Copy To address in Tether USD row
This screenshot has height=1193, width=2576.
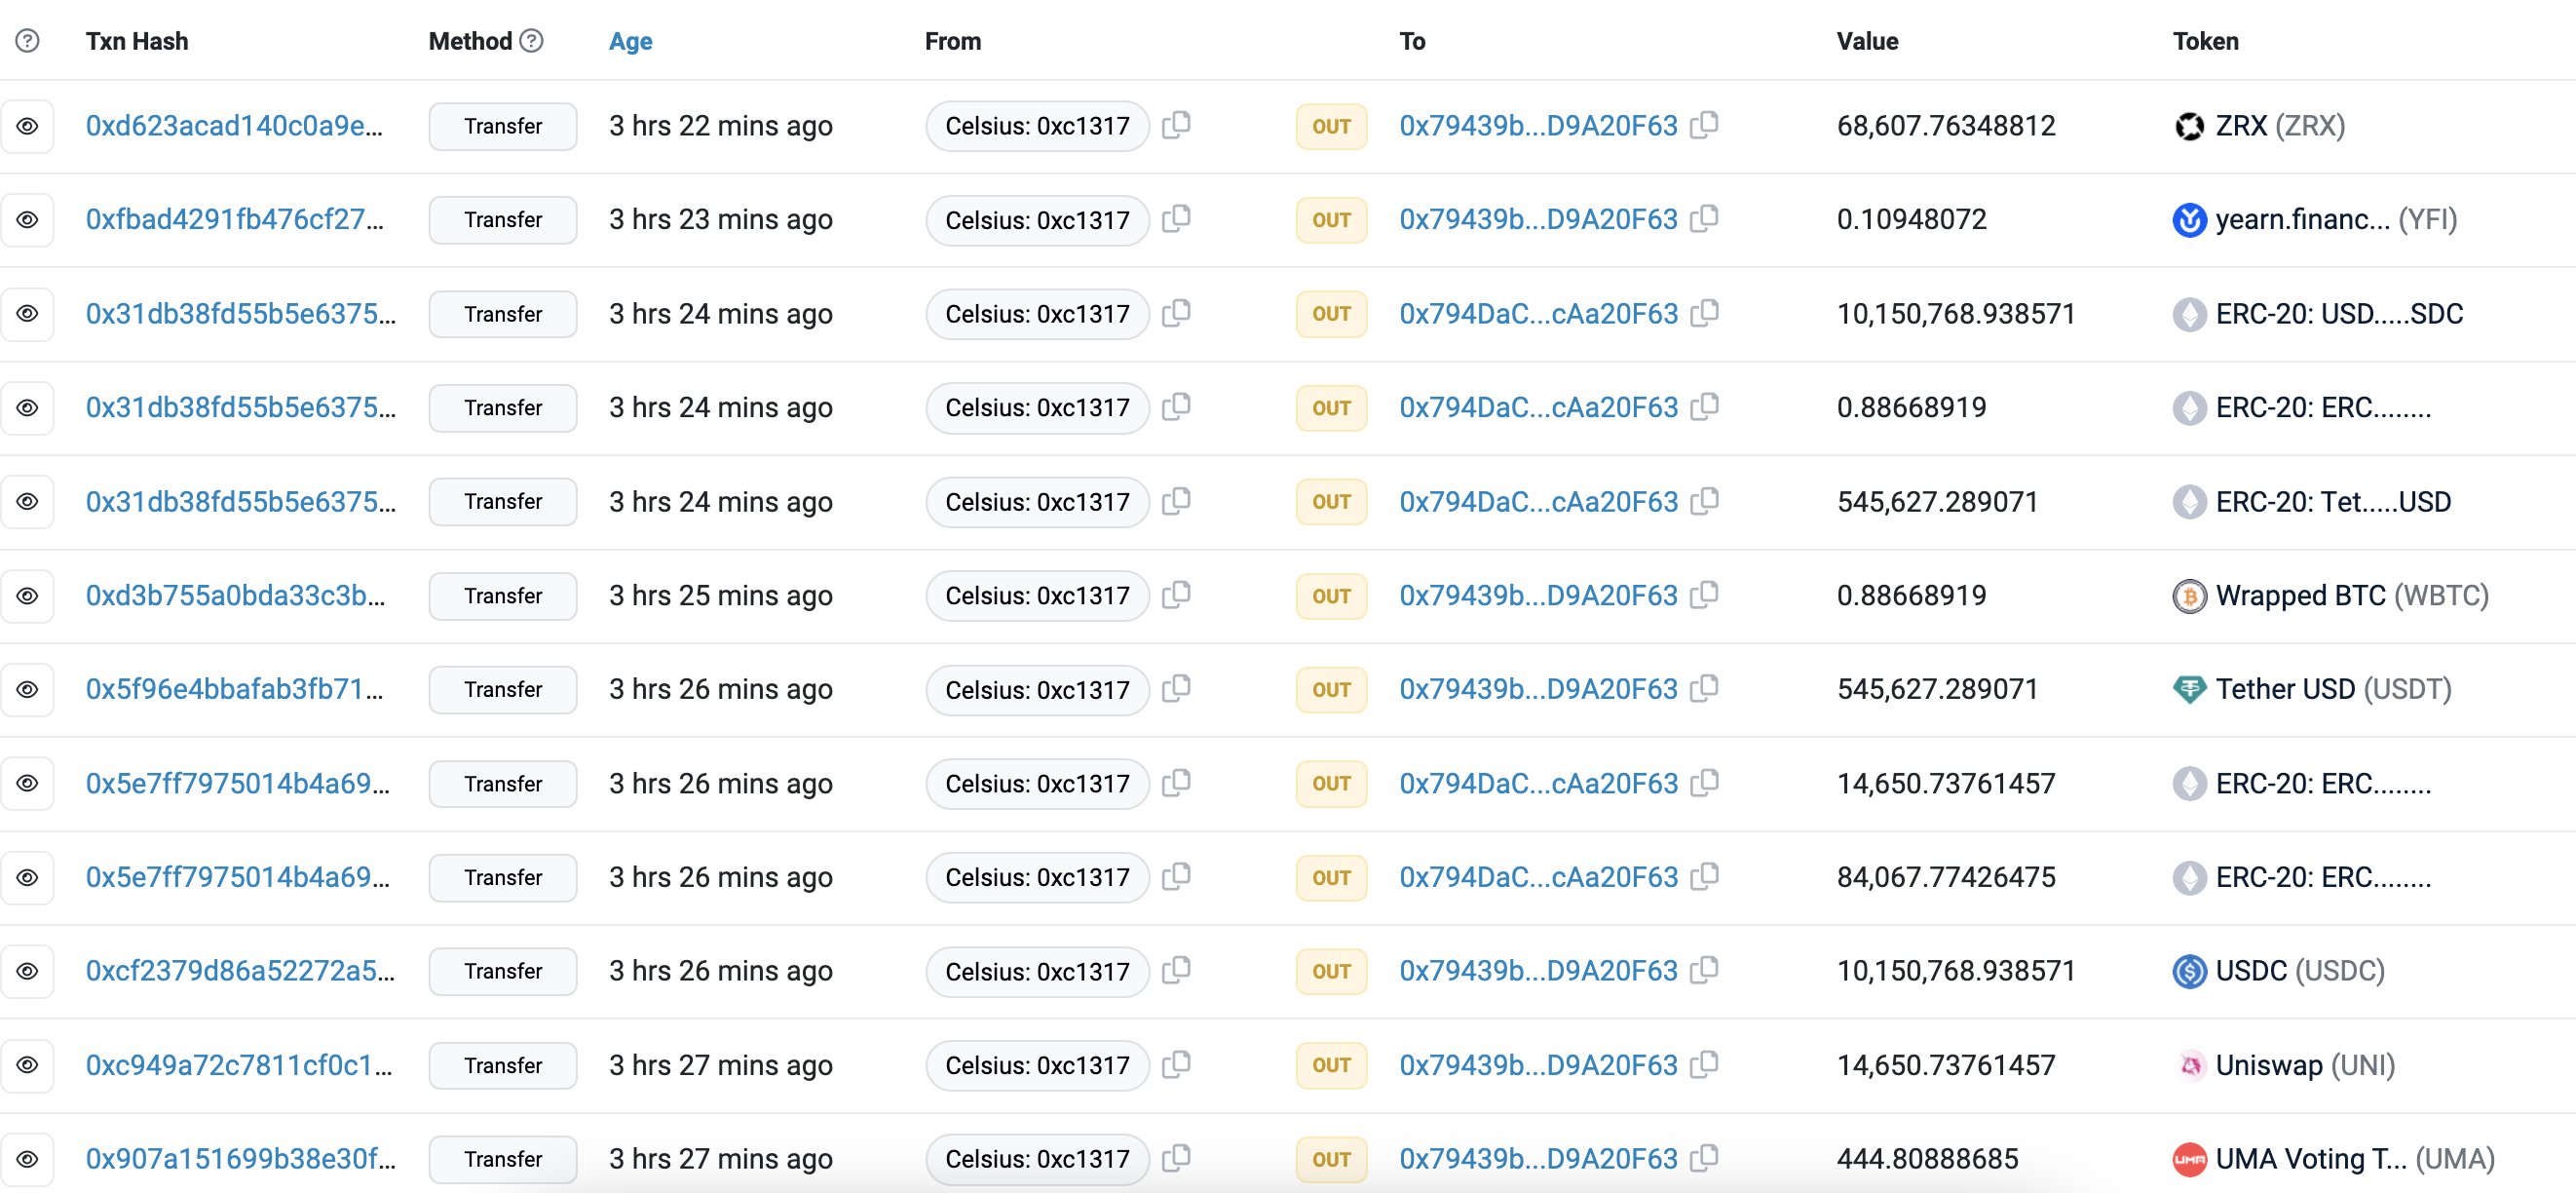click(1704, 689)
